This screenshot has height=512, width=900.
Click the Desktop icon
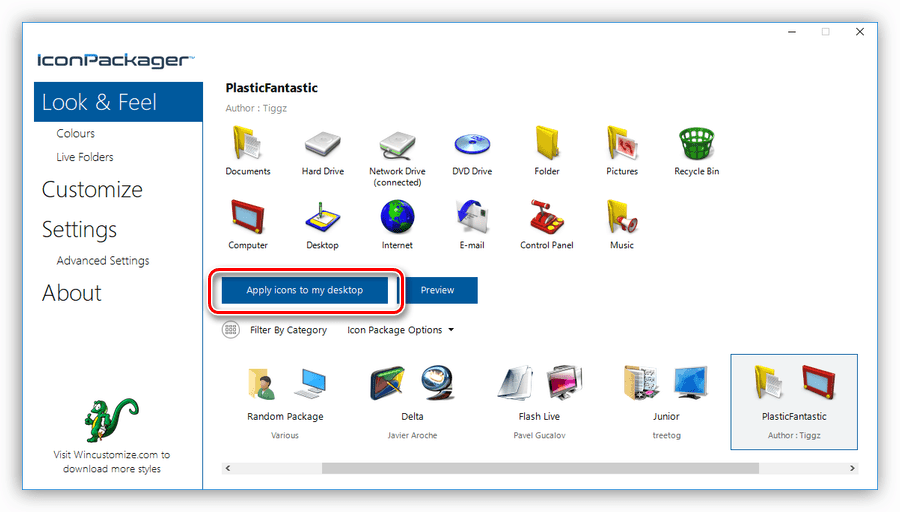click(322, 217)
